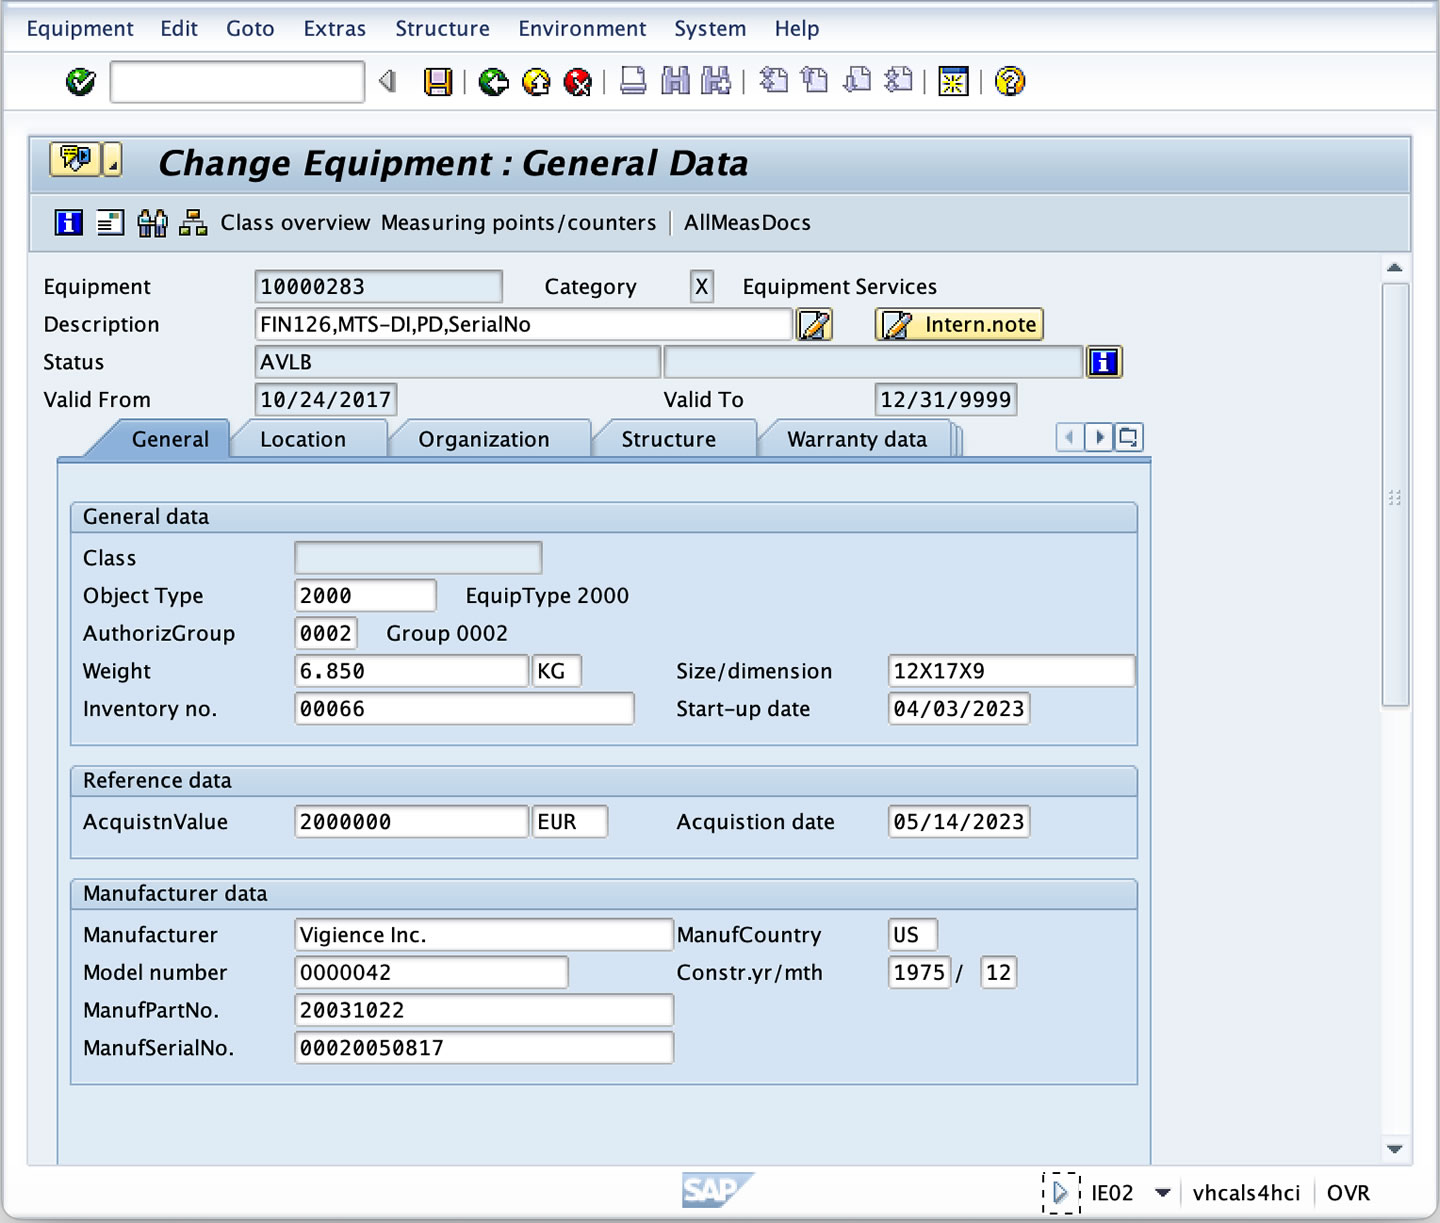Screen dimensions: 1440x1223
Task: Open the Help question mark icon
Action: pos(1010,82)
